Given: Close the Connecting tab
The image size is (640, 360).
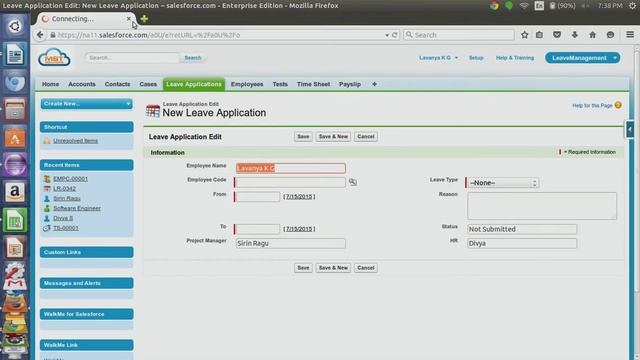Looking at the screenshot, I should click(129, 19).
